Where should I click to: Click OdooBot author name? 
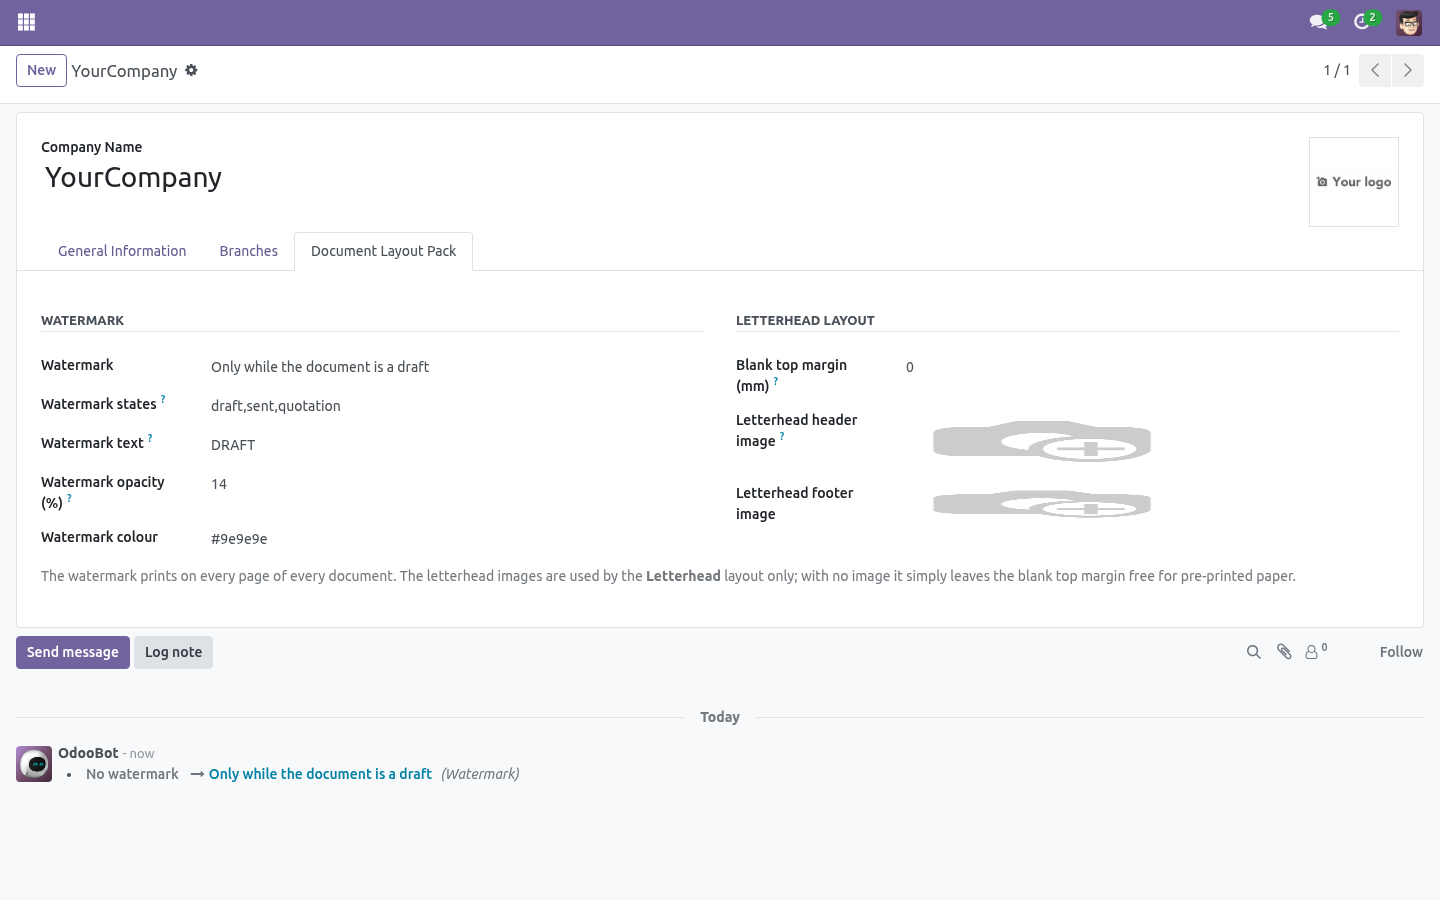tap(88, 753)
